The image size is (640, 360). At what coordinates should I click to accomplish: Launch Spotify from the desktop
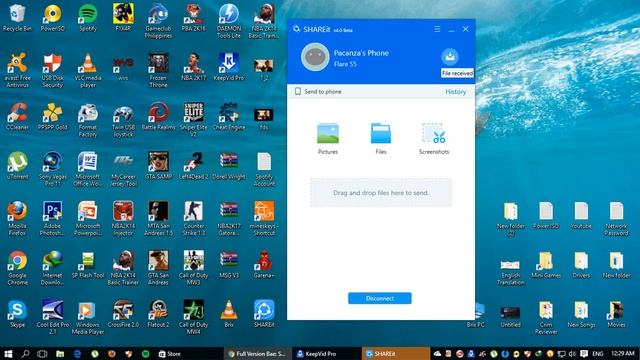(x=88, y=18)
